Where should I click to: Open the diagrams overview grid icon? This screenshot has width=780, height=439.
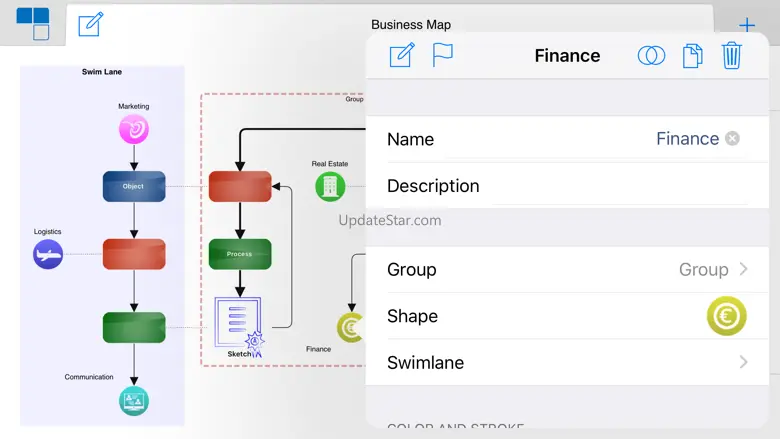click(x=33, y=23)
